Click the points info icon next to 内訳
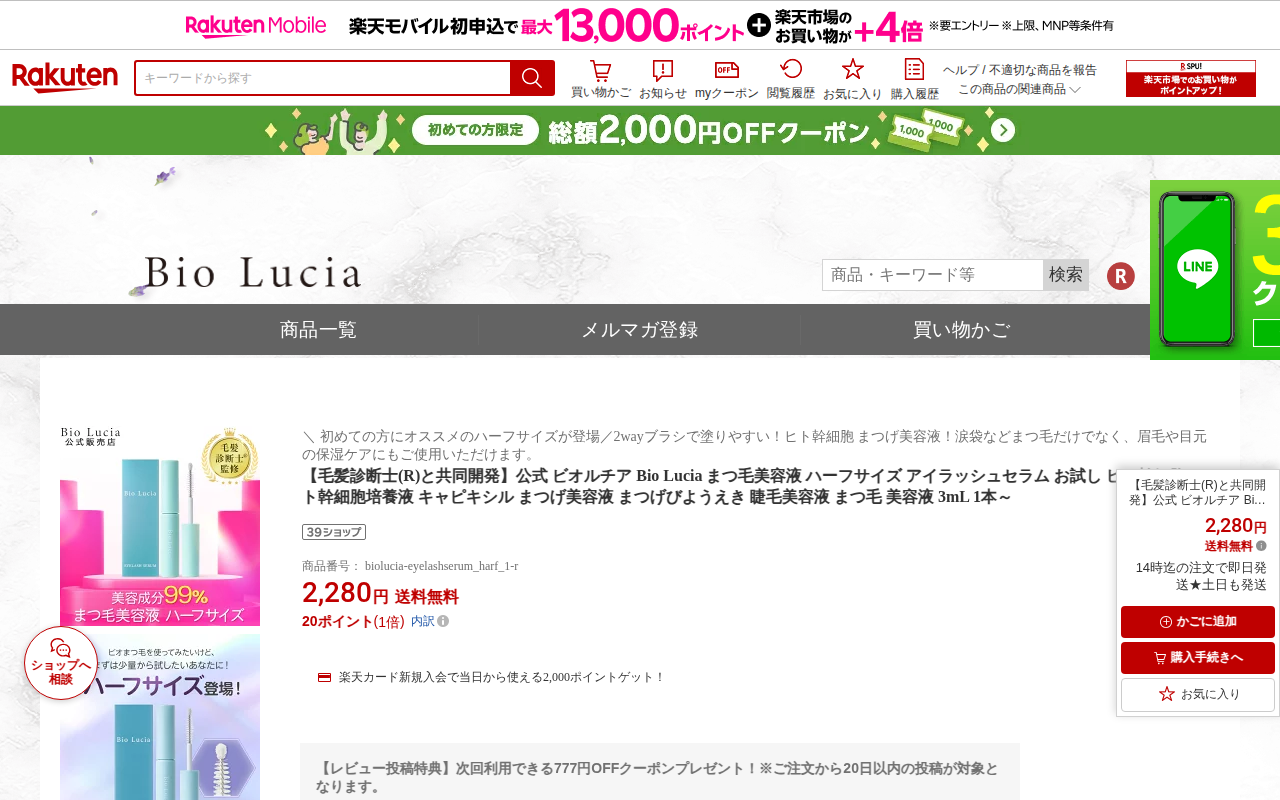The height and width of the screenshot is (800, 1280). [x=443, y=621]
